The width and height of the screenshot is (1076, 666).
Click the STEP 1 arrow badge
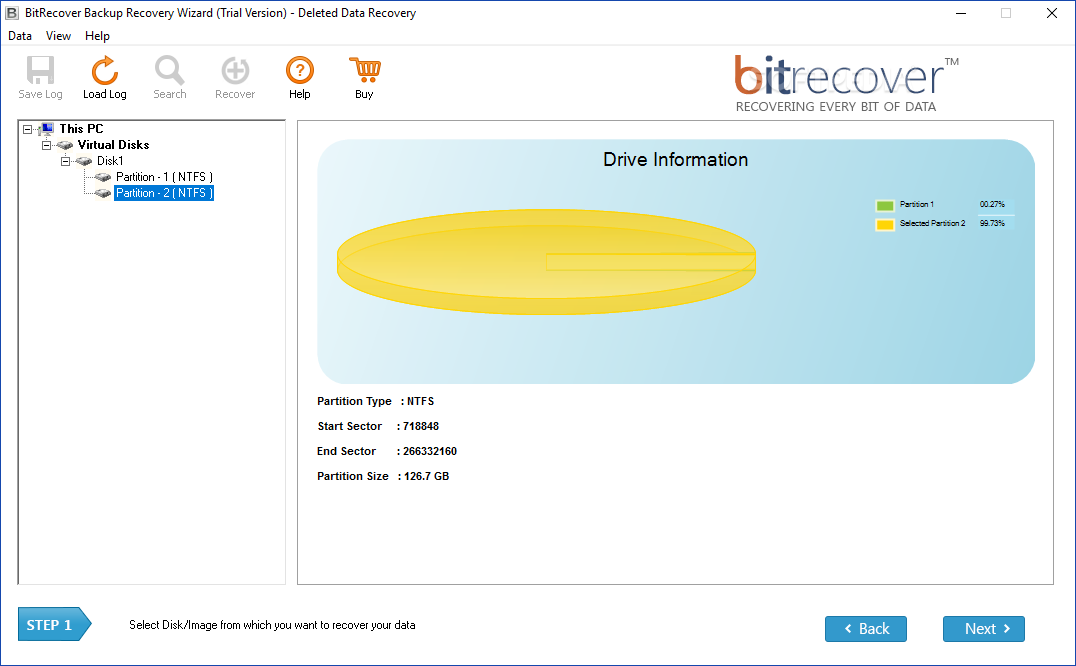tap(54, 624)
